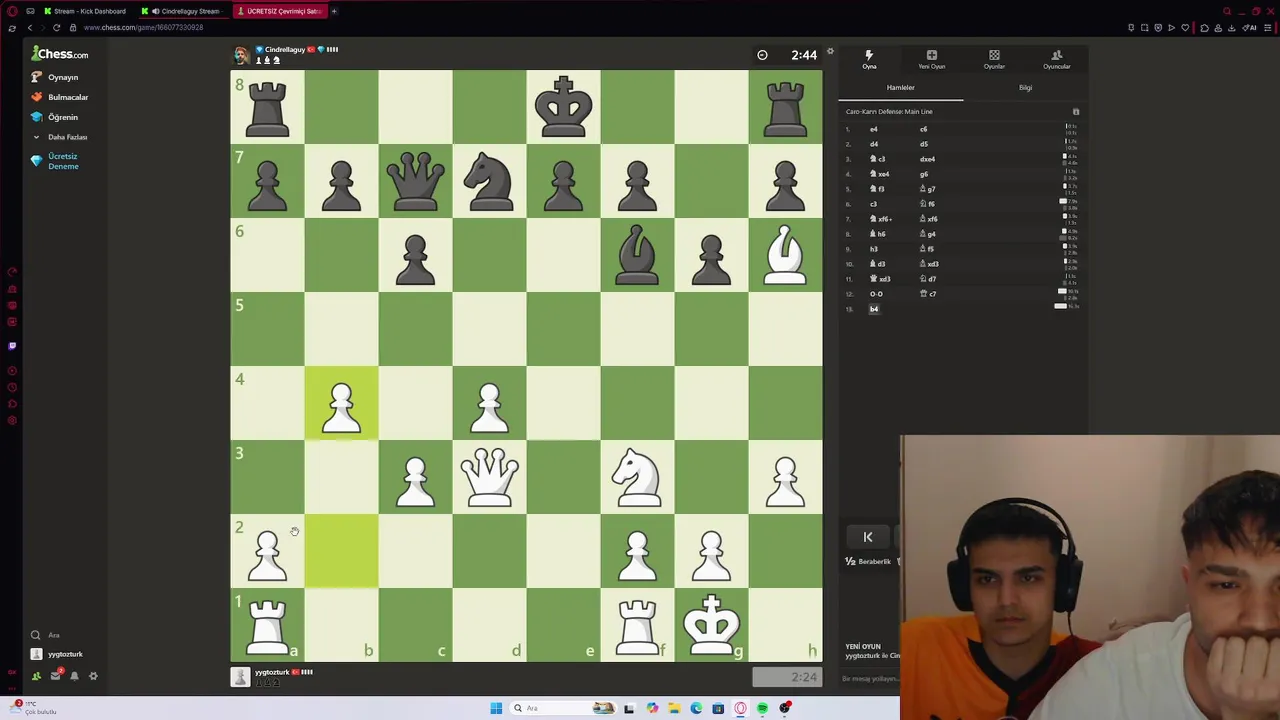The width and height of the screenshot is (1280, 720).
Task: Open the Oyna lightning icon tab
Action: 869,60
